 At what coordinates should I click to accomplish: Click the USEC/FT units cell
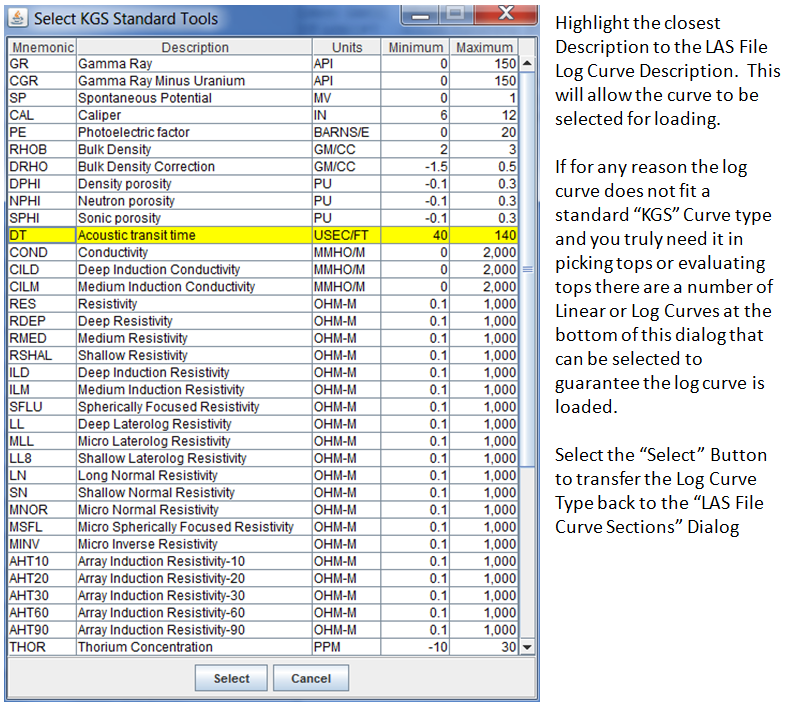[x=347, y=235]
